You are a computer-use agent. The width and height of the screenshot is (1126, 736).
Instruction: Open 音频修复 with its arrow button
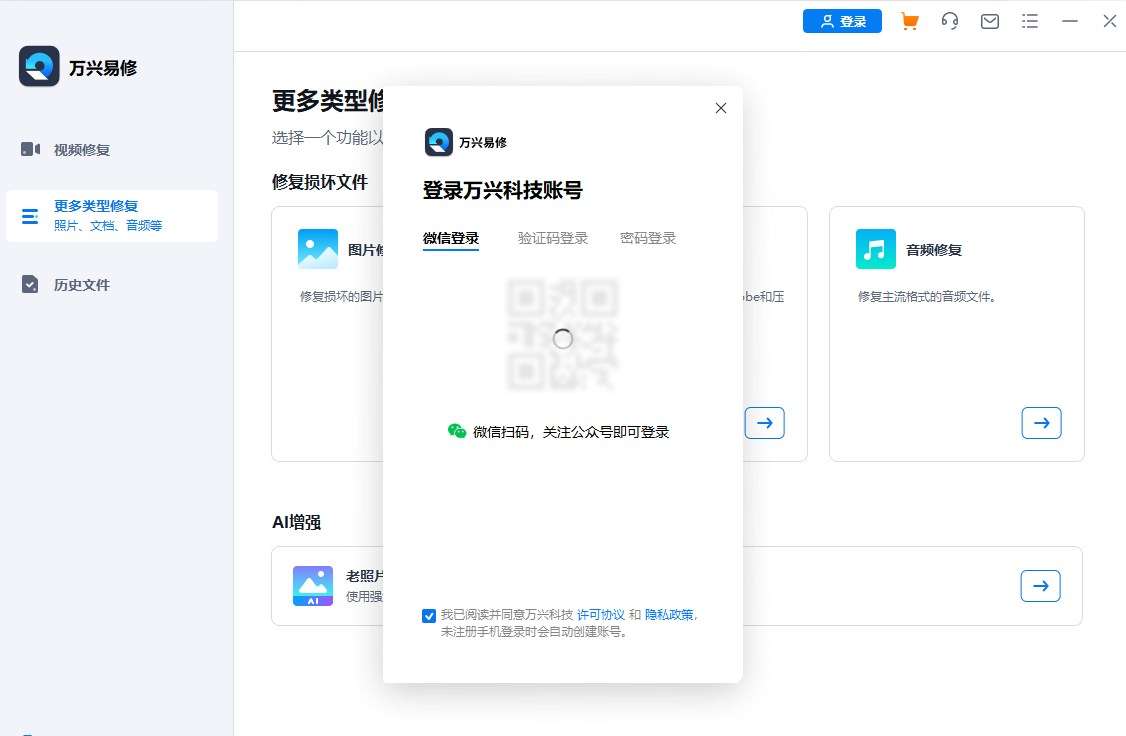point(1041,423)
